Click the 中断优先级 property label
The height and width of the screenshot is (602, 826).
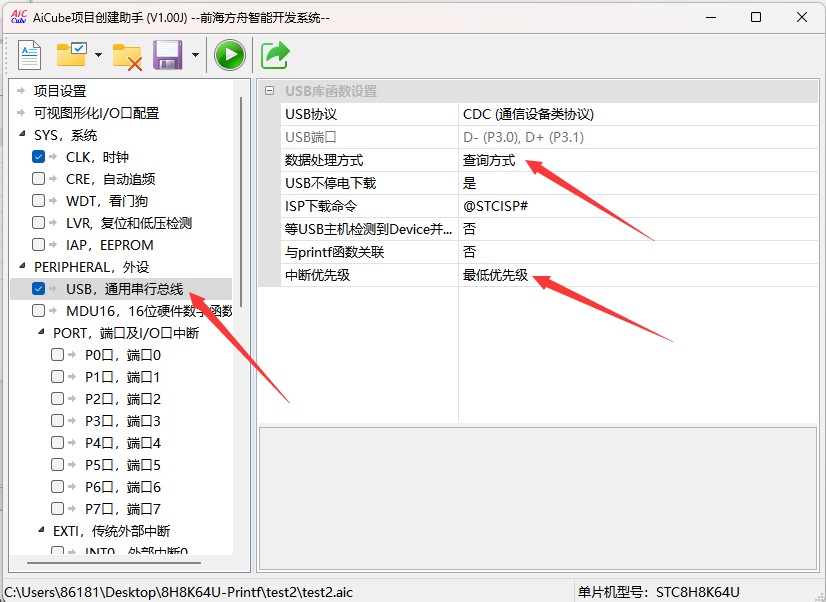[x=317, y=275]
